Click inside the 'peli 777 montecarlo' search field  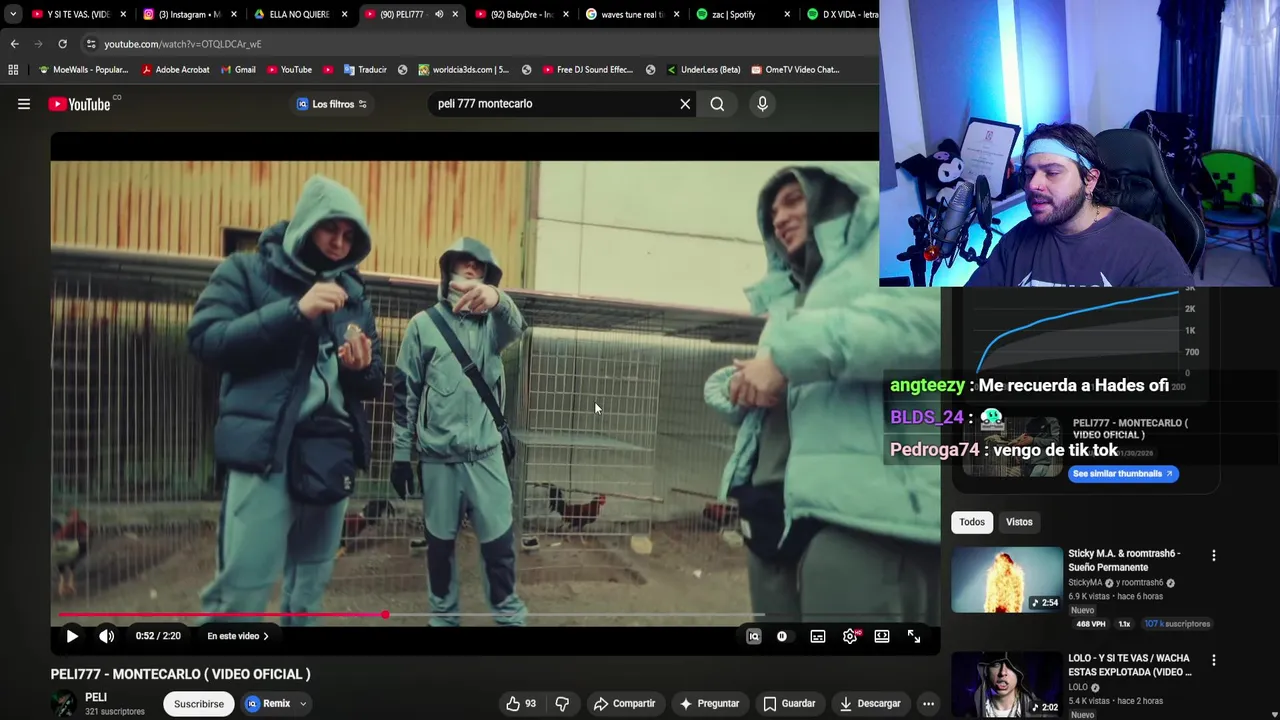[555, 104]
